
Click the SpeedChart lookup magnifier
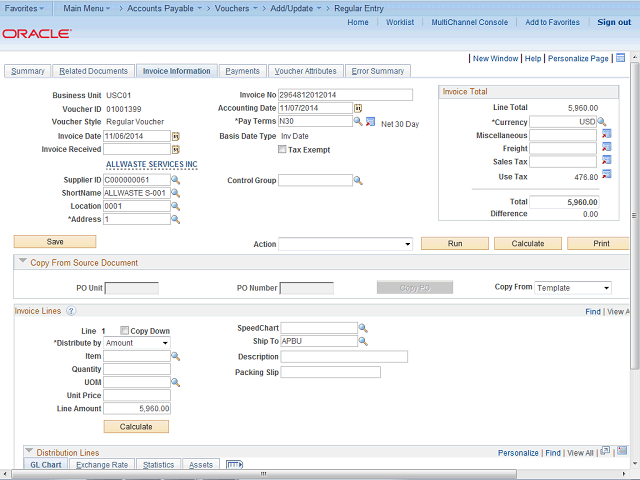(x=363, y=328)
